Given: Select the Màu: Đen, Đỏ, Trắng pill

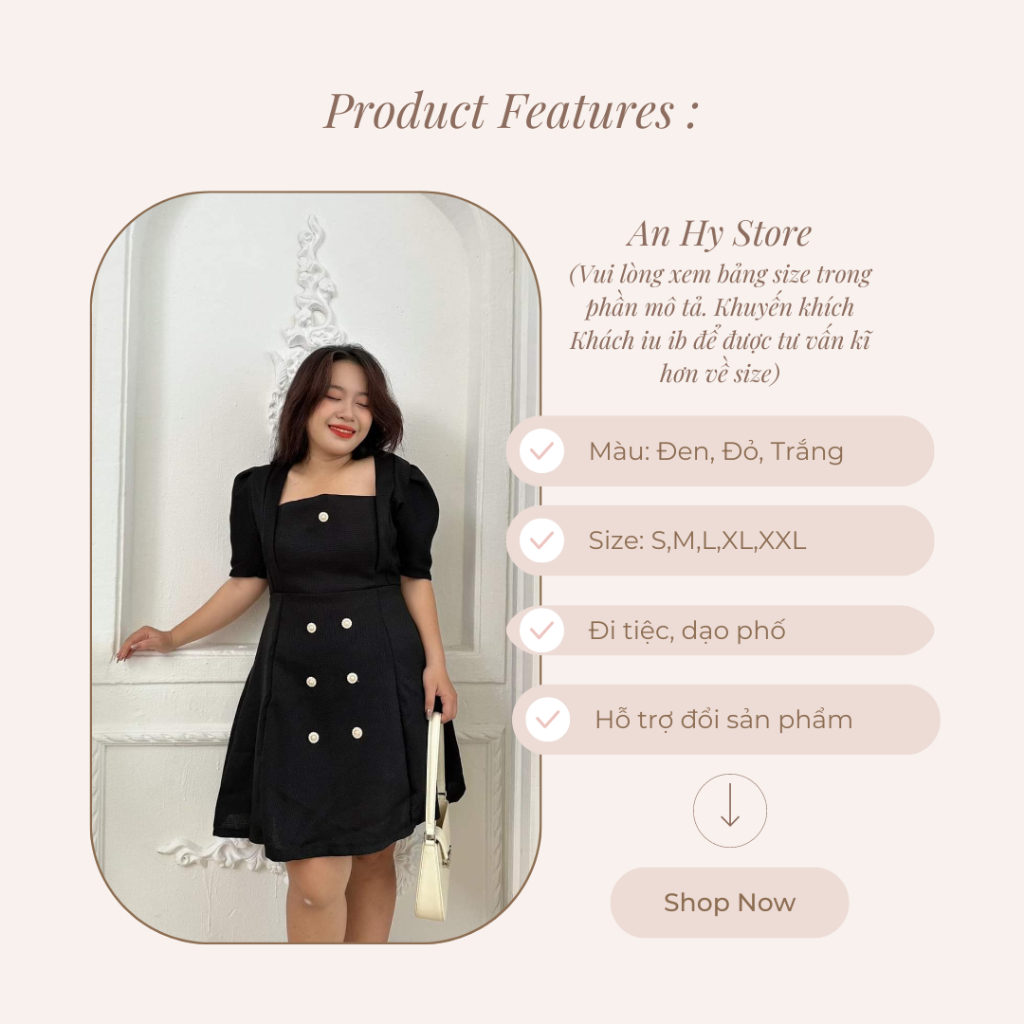Looking at the screenshot, I should [720, 451].
